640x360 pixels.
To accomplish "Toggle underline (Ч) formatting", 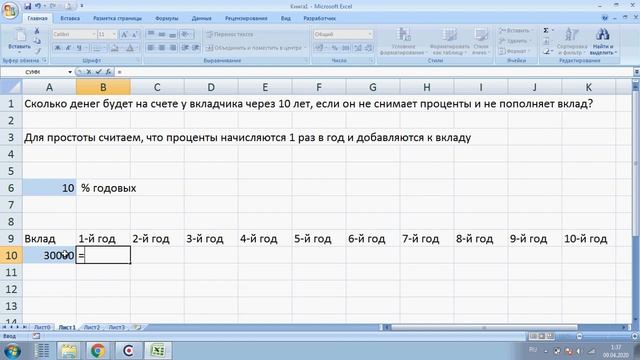I will pyautogui.click(x=79, y=48).
